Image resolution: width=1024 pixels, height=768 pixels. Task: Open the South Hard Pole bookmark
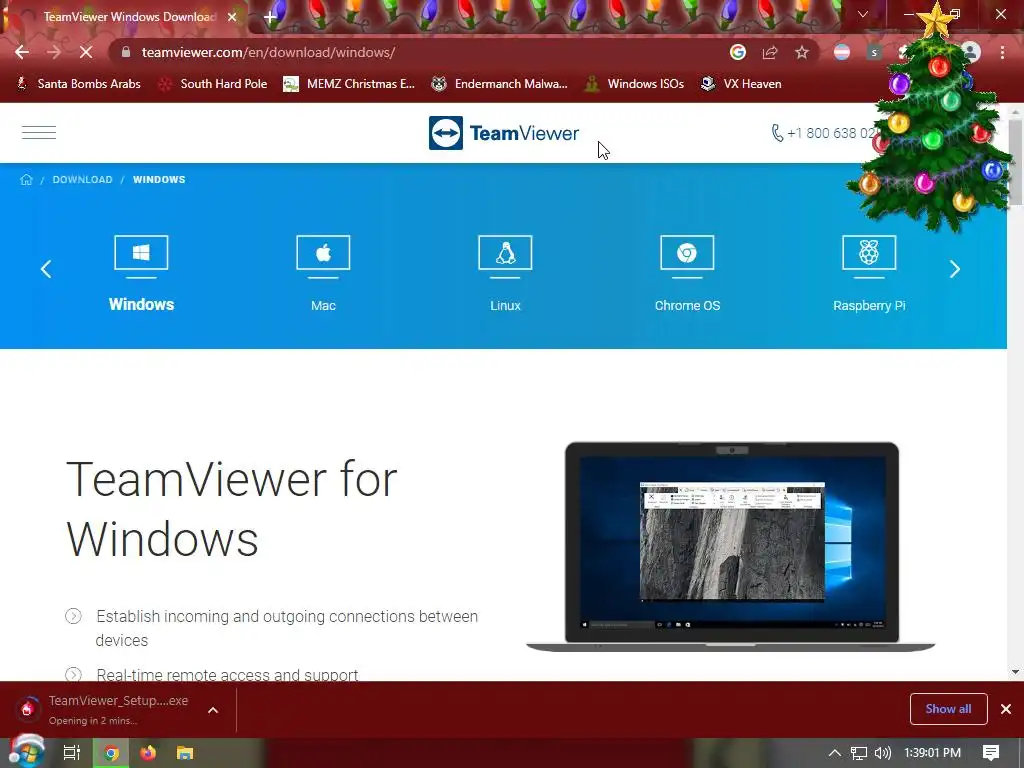(214, 84)
